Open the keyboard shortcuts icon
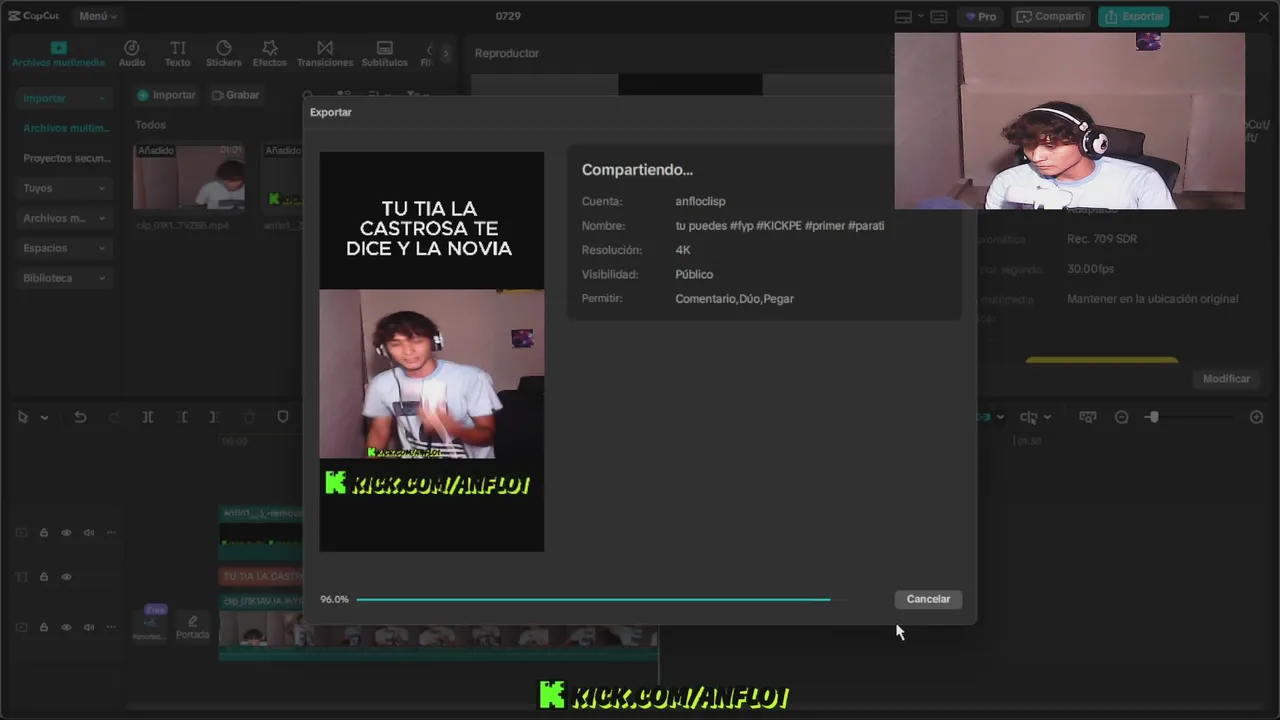The image size is (1280, 720). point(938,16)
